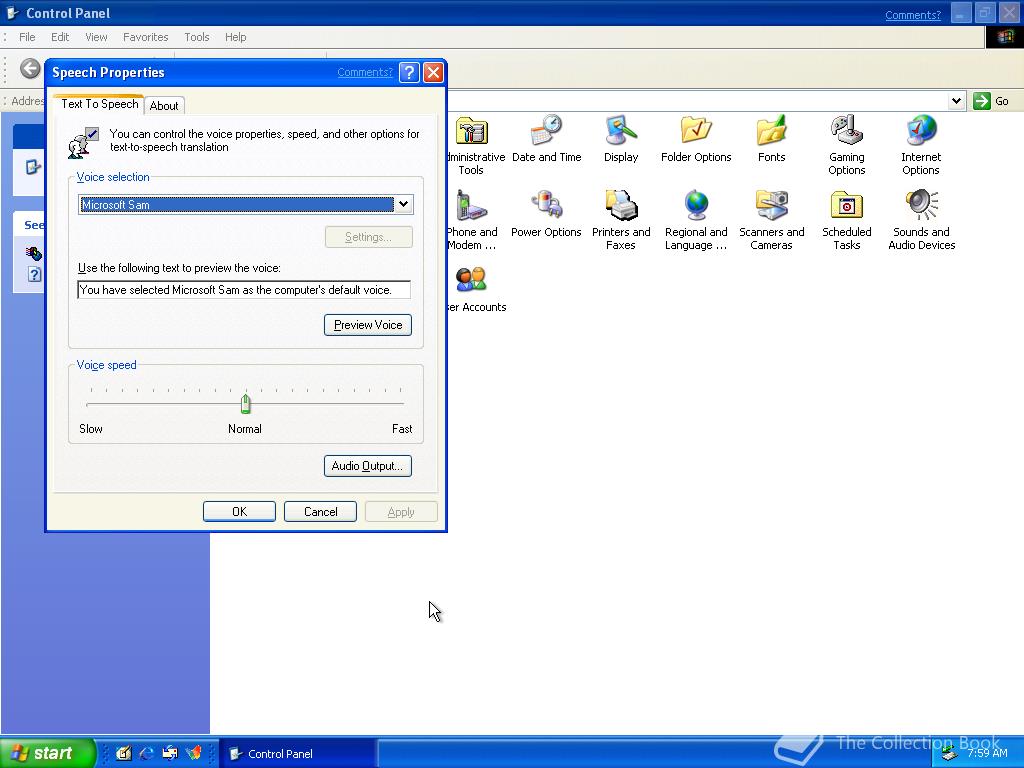Screen dimensions: 1024x768
Task: Click the Windows flag logo in menu bar corner
Action: click(x=1005, y=37)
